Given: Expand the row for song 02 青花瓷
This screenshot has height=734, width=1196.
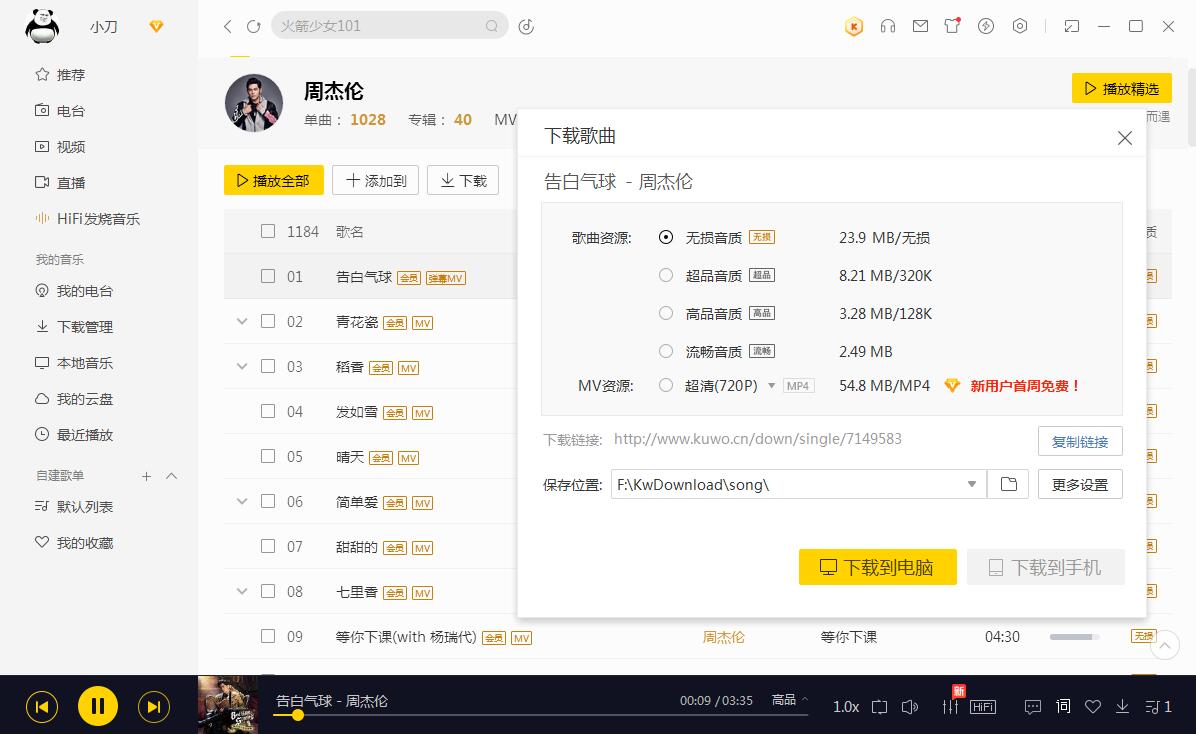Looking at the screenshot, I should point(242,321).
